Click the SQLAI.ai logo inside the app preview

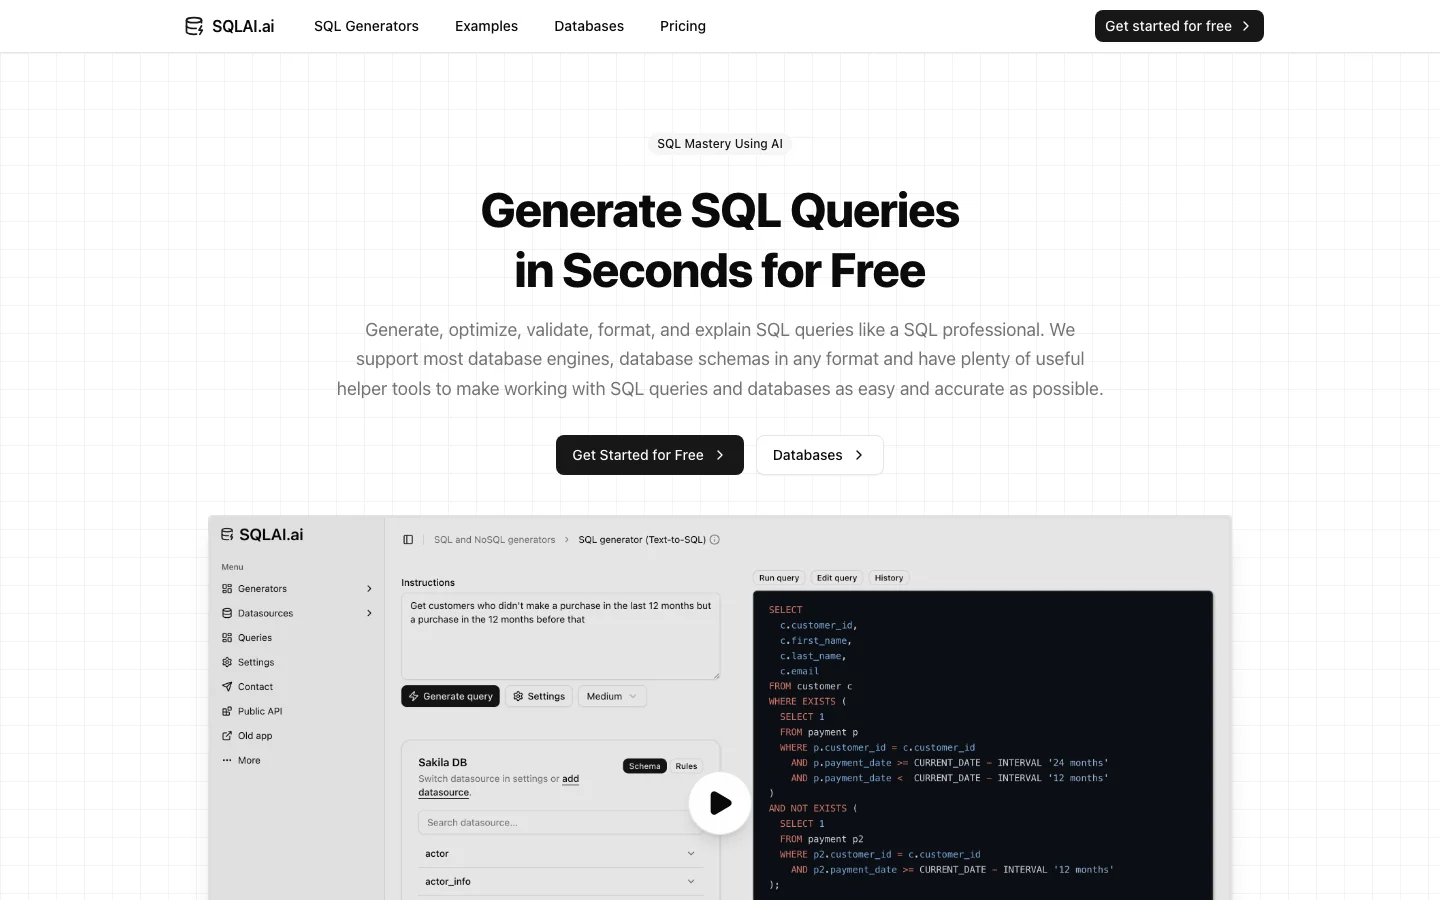pos(262,535)
